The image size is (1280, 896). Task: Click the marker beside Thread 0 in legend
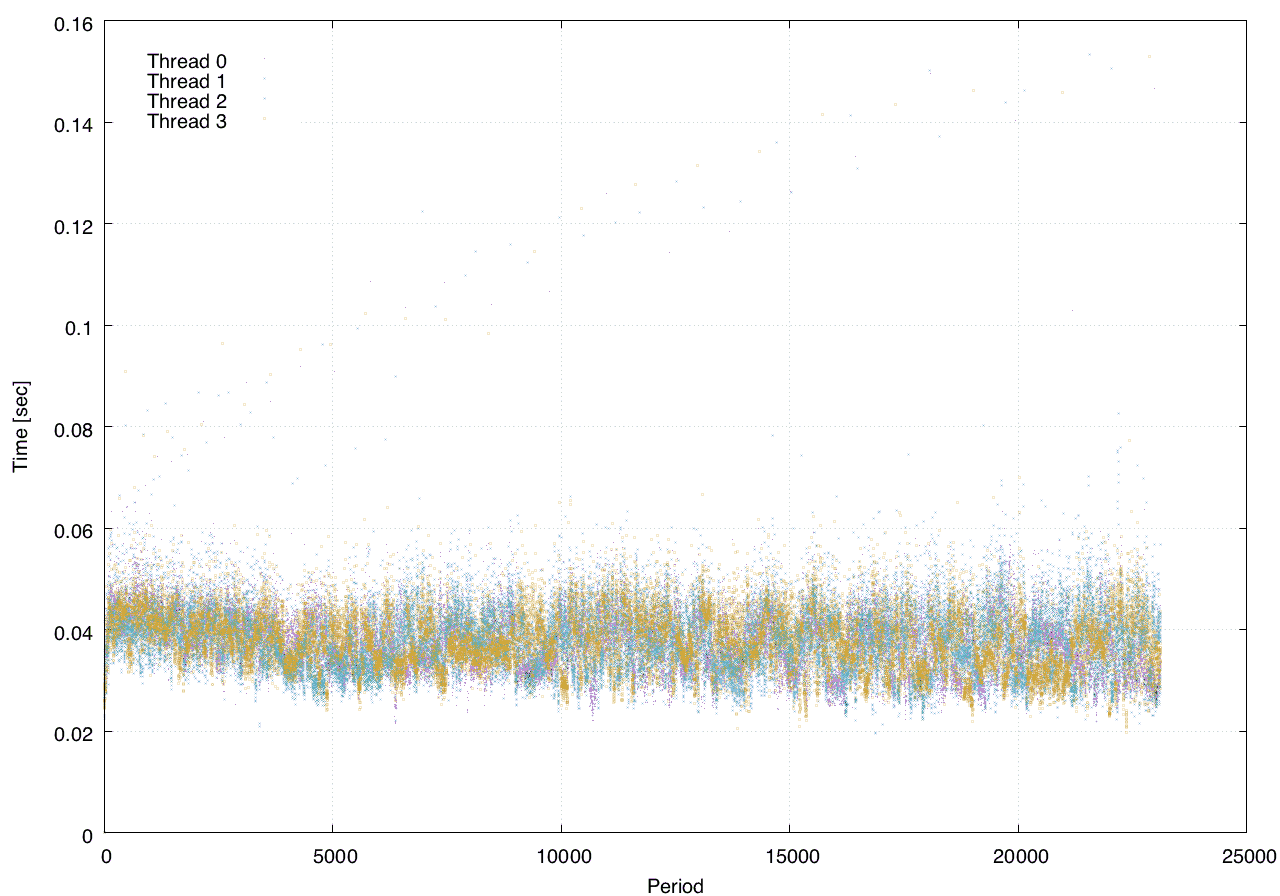(264, 61)
